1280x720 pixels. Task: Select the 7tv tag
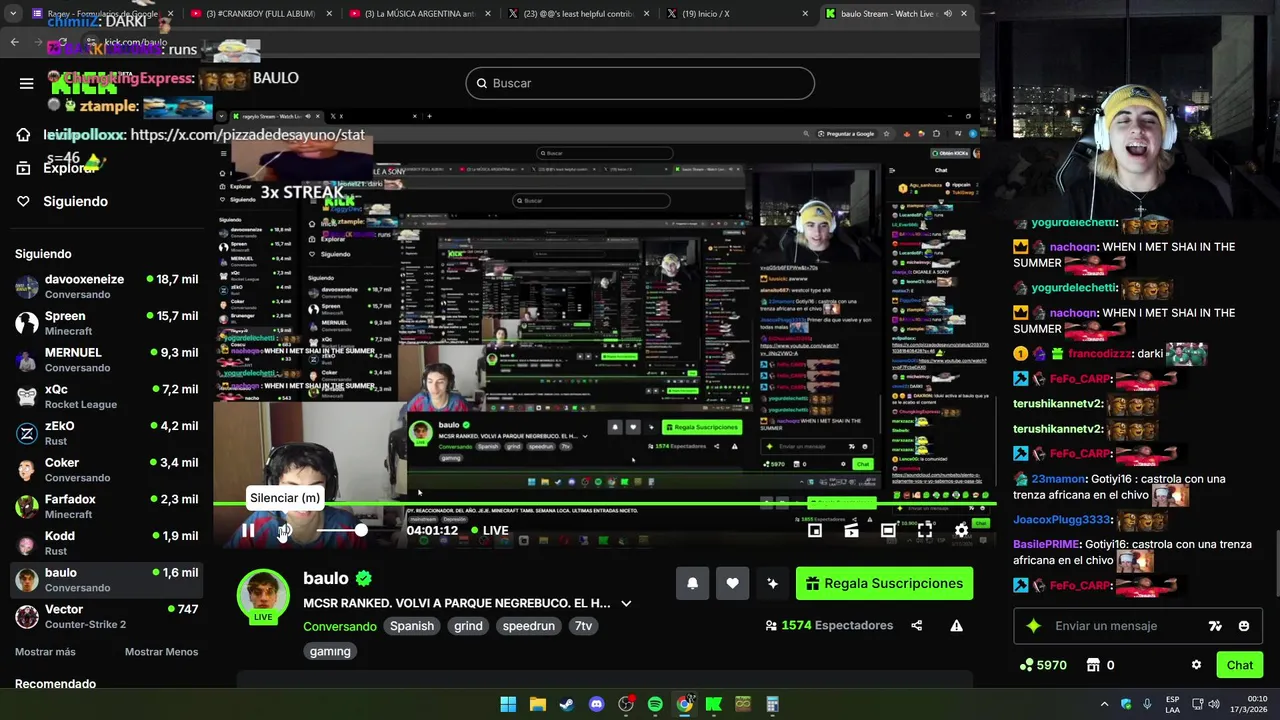click(x=583, y=626)
